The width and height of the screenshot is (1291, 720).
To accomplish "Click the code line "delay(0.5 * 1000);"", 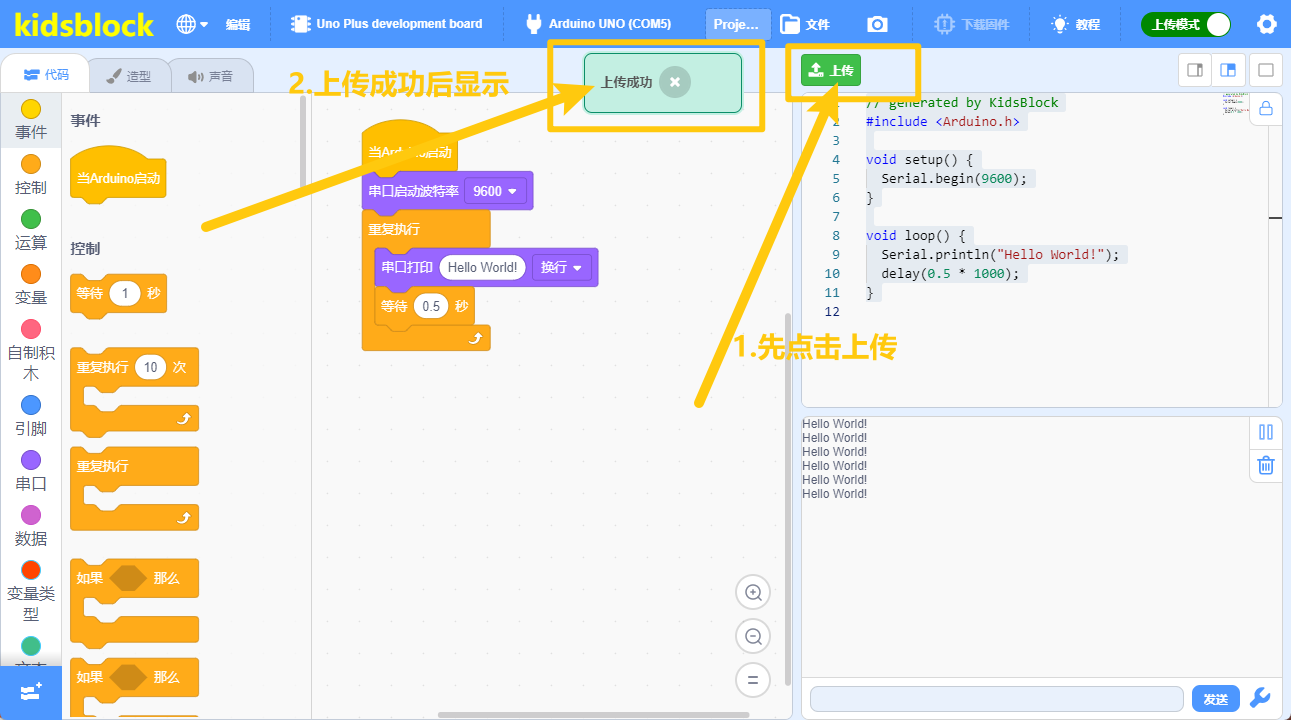I will tap(950, 274).
